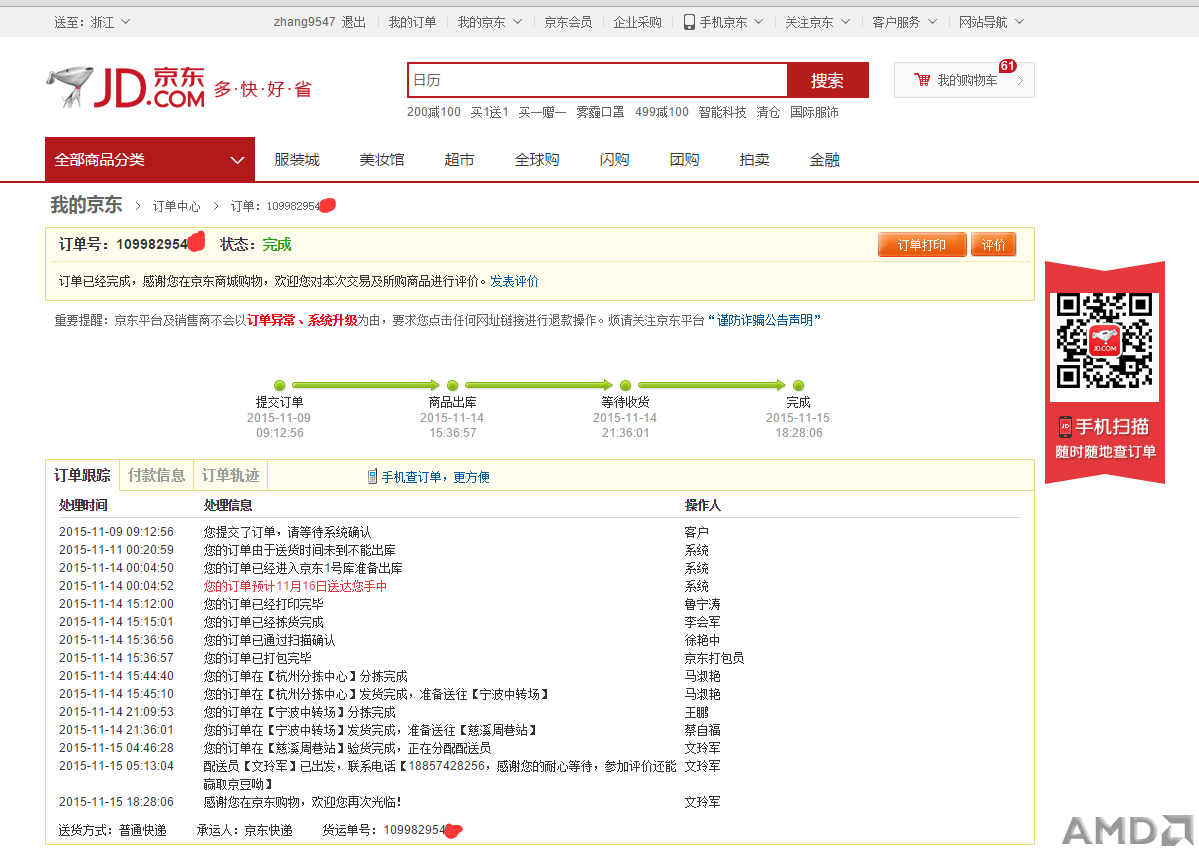
Task: Select the 拍卖 navigation item
Action: click(755, 160)
